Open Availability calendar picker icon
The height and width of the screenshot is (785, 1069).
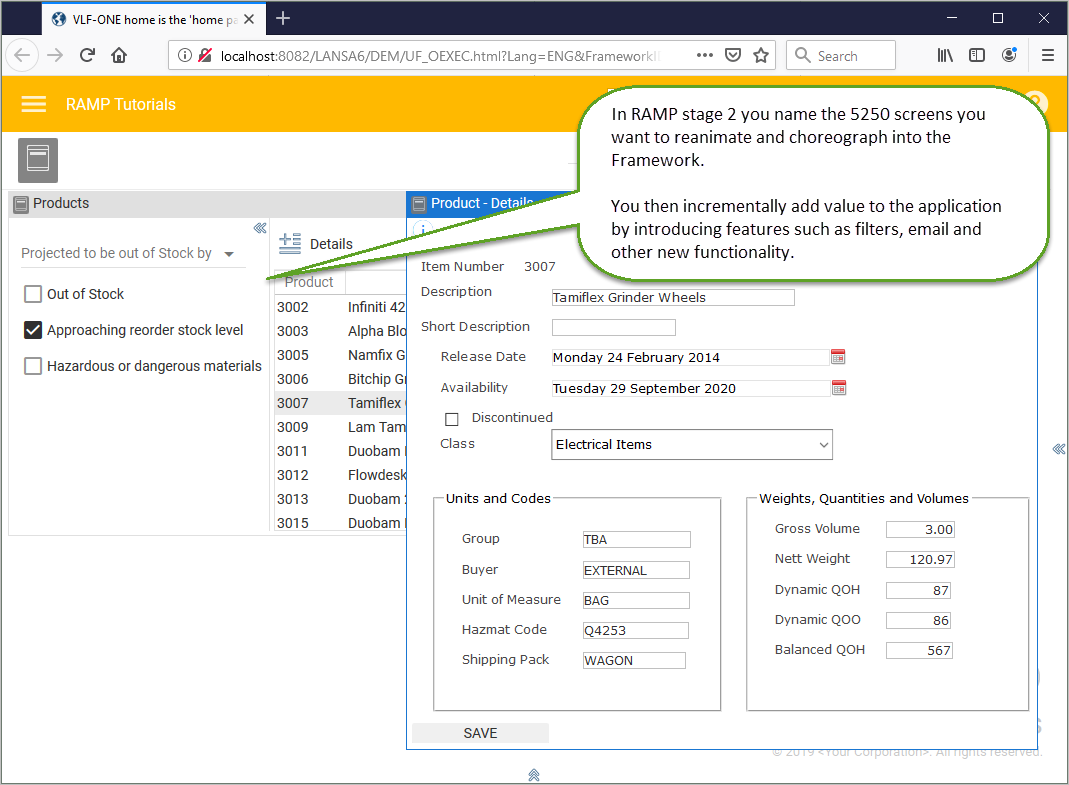click(839, 388)
